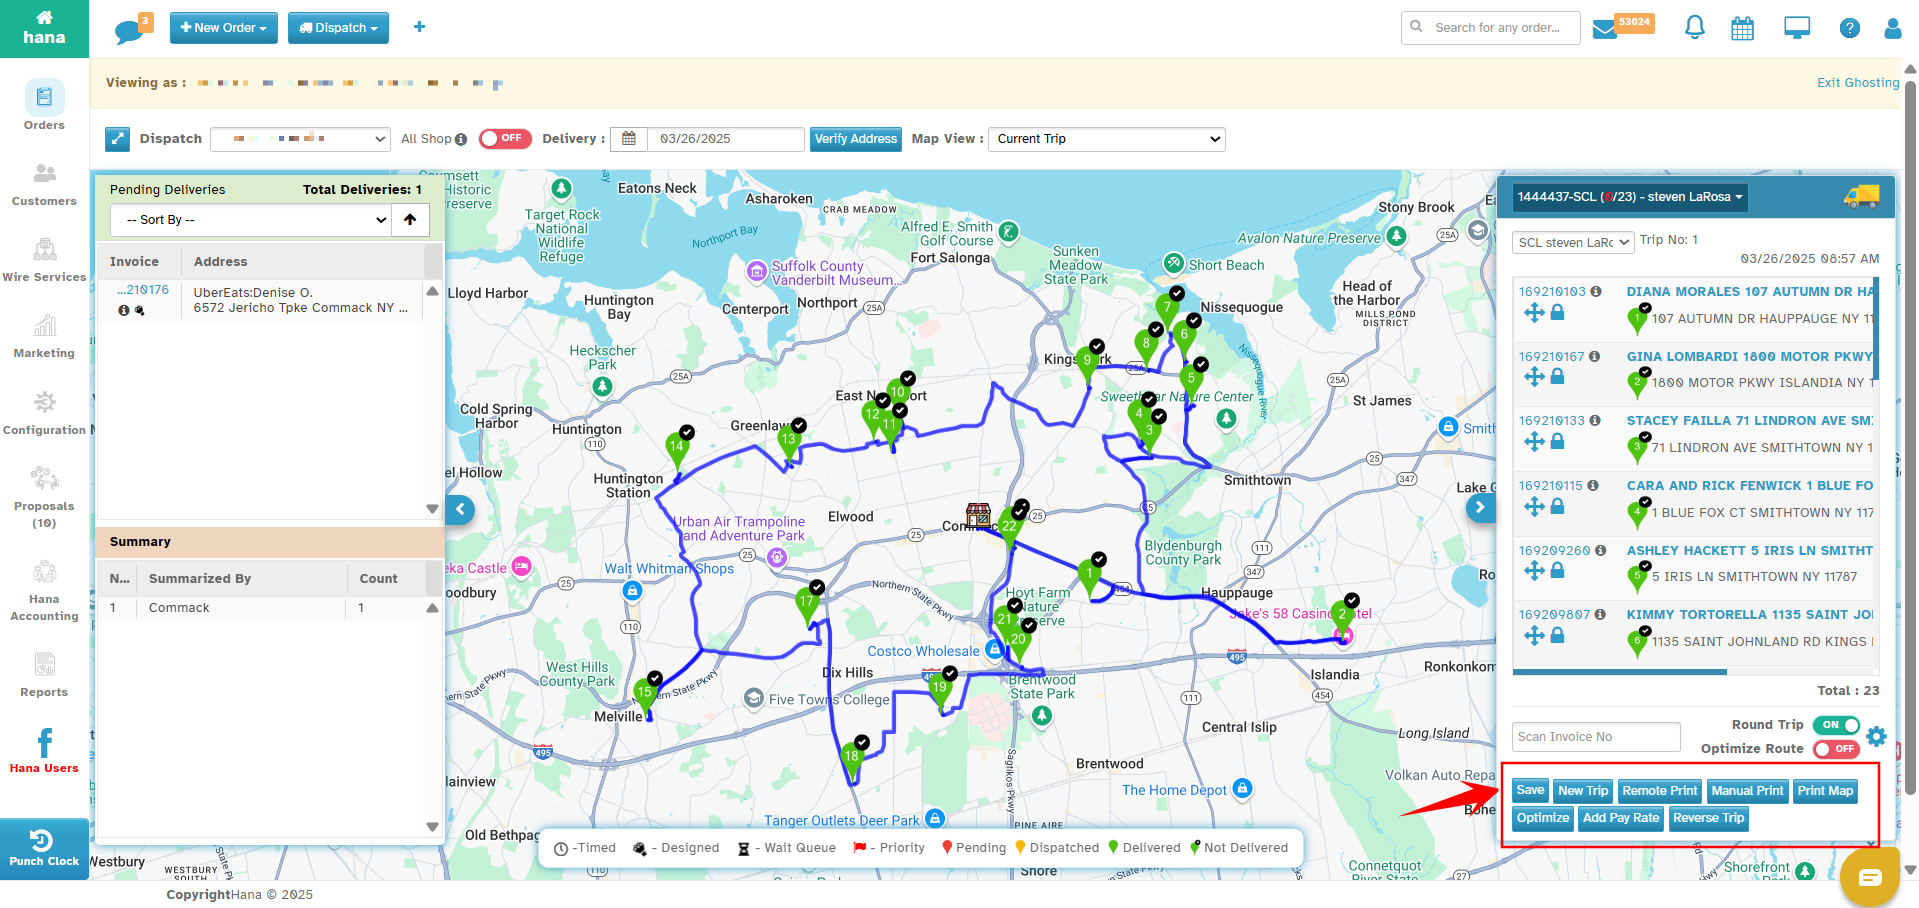
Task: Open Hana Accounting in sidebar
Action: 44,592
